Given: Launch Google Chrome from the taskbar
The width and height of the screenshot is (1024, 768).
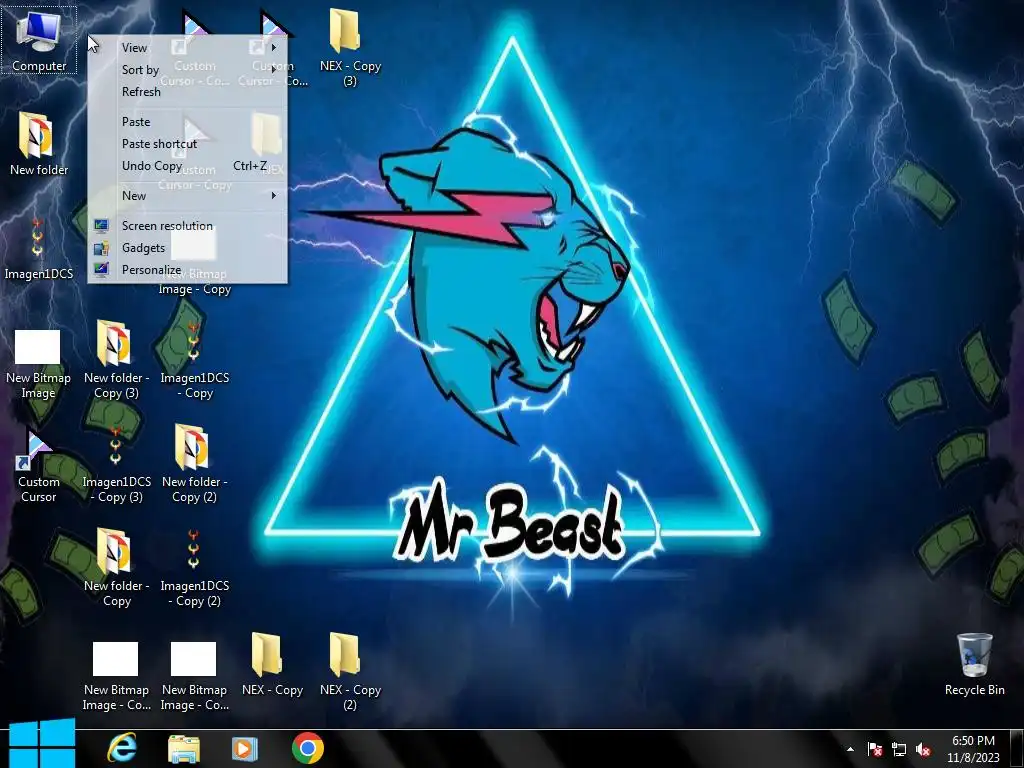Looking at the screenshot, I should coord(308,748).
